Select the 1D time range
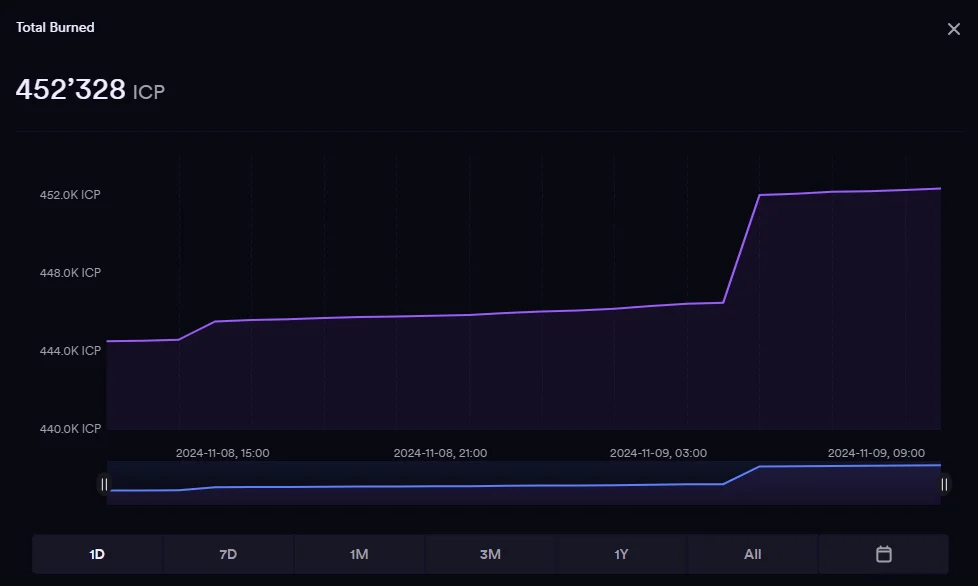This screenshot has width=978, height=586. click(x=97, y=554)
